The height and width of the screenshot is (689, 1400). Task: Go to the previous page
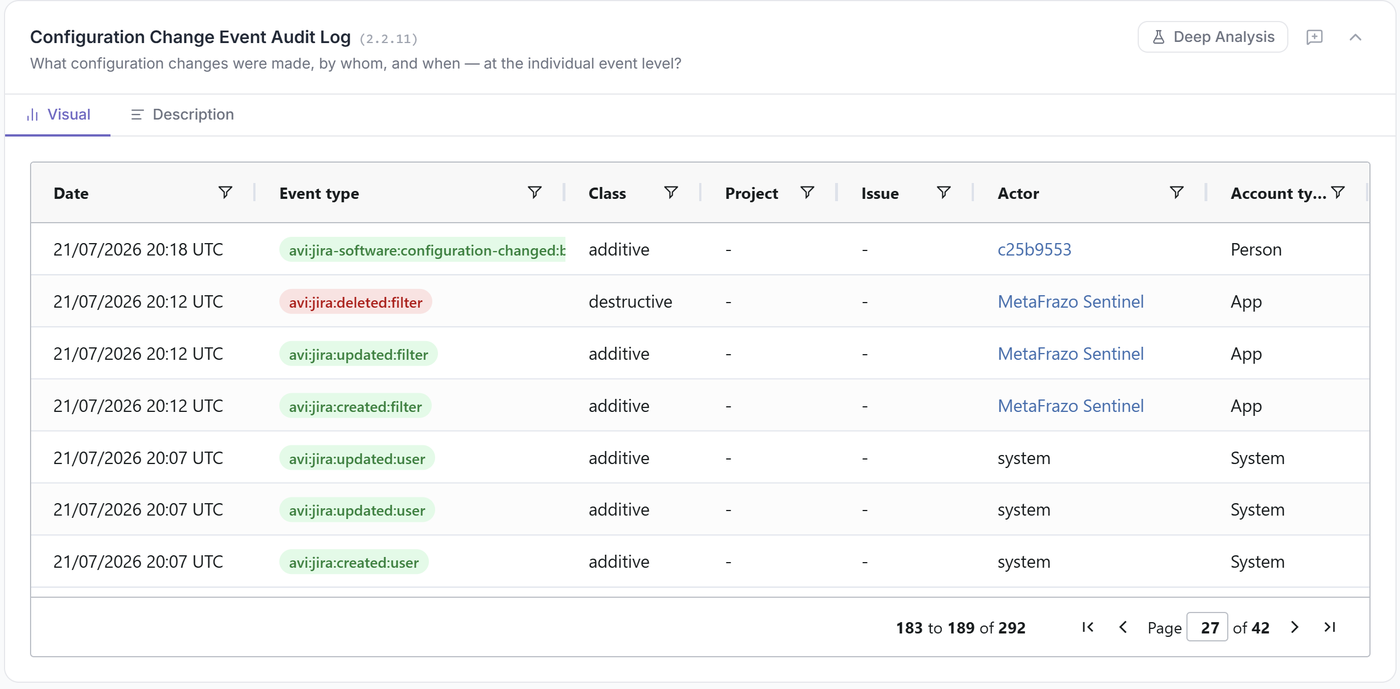point(1123,627)
